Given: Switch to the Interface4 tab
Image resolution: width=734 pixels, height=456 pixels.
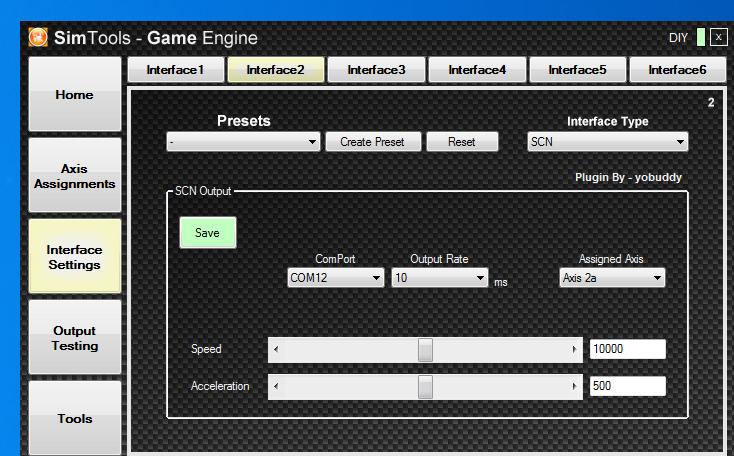Looking at the screenshot, I should [x=477, y=70].
